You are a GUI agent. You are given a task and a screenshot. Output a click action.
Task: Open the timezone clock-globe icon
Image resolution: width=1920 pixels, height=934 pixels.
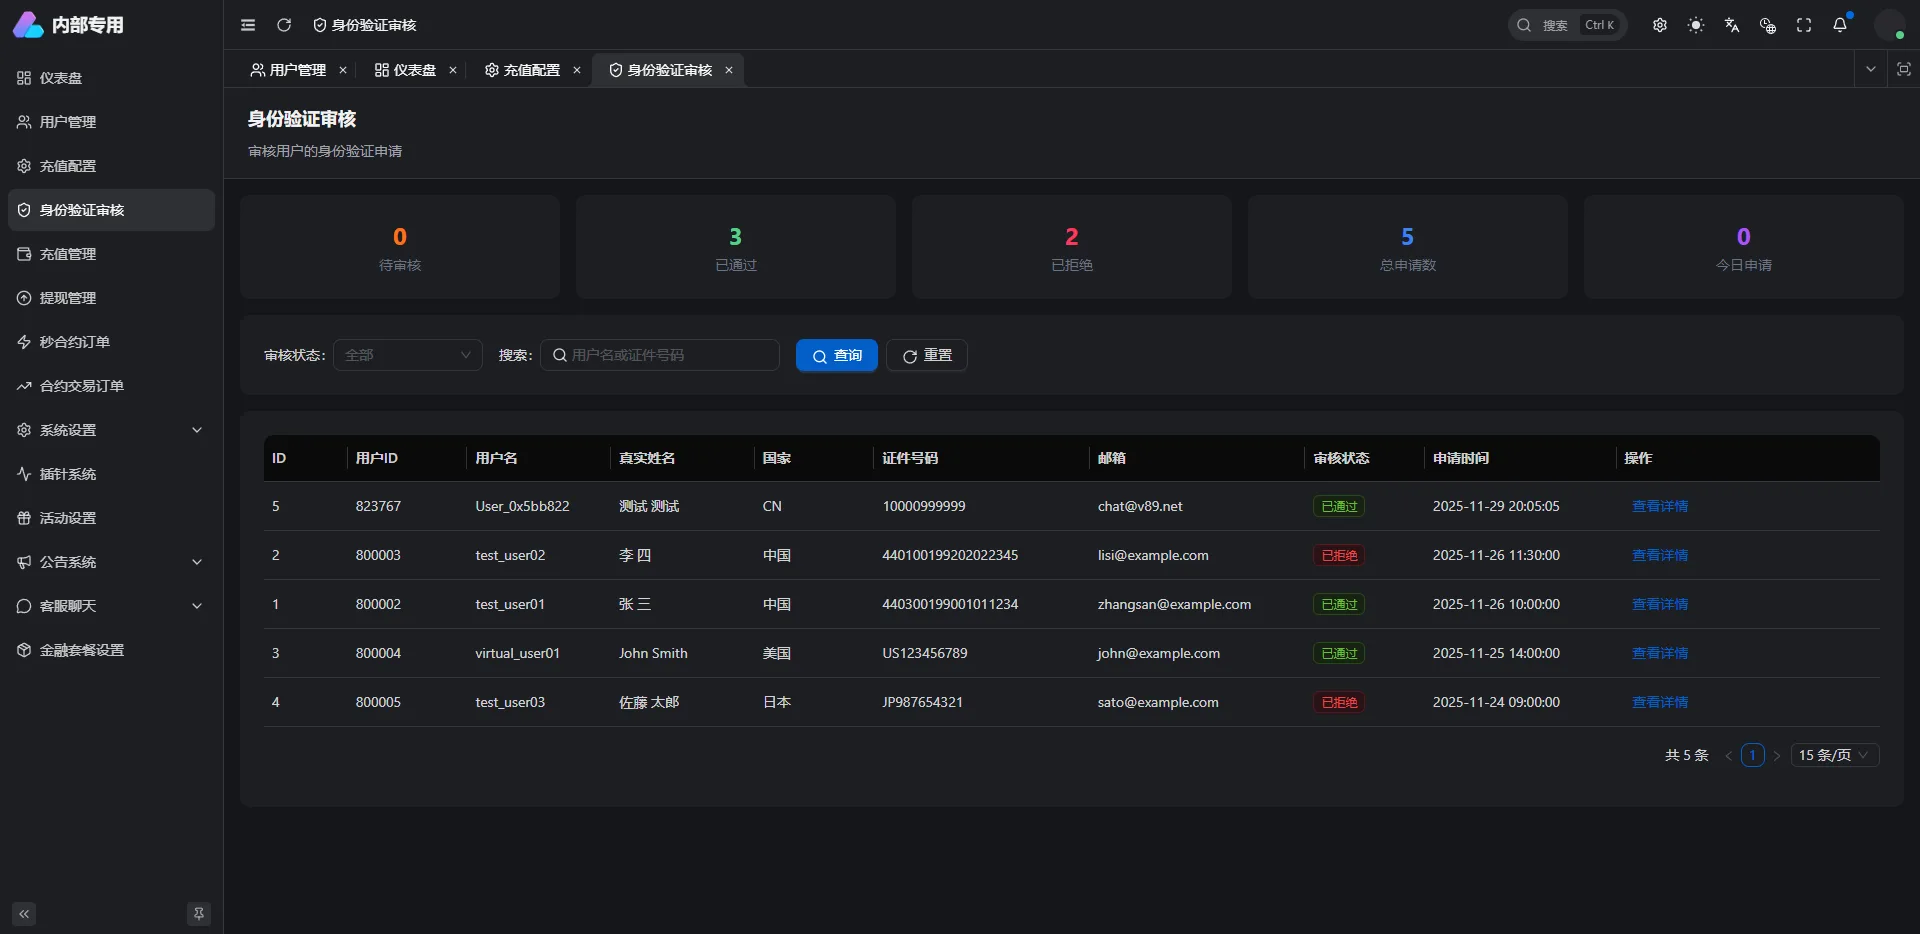coord(1768,25)
